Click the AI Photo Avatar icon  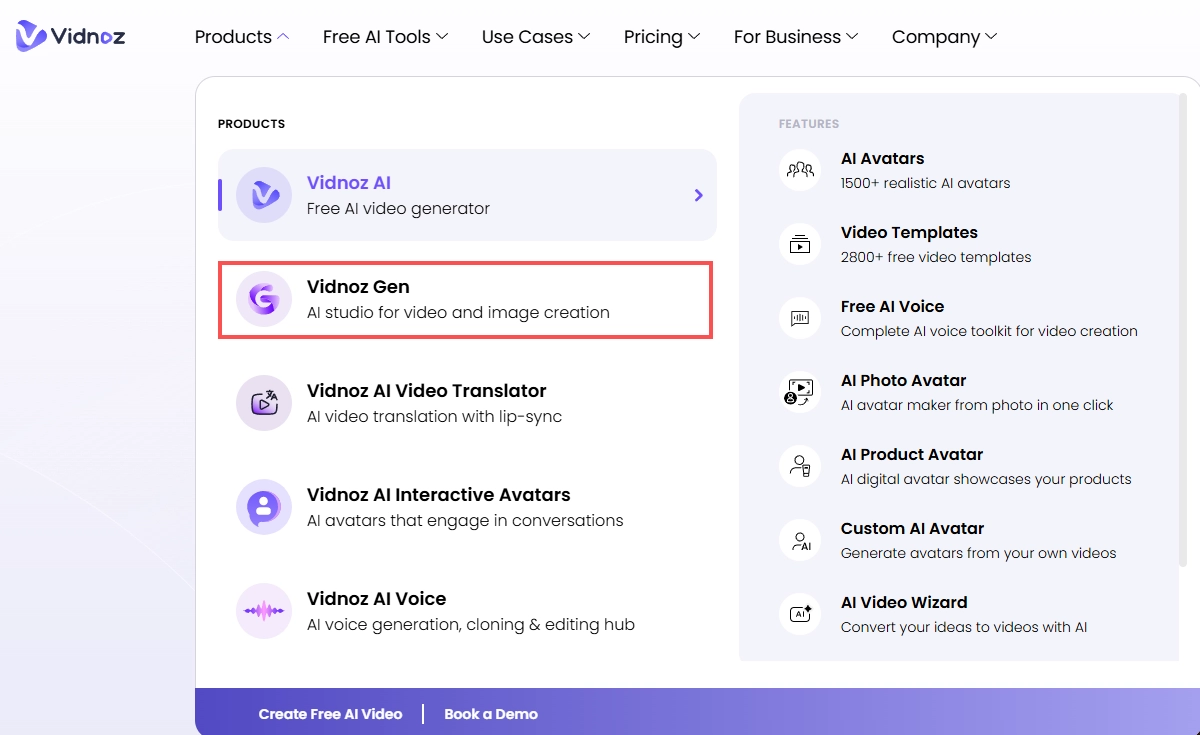800,392
